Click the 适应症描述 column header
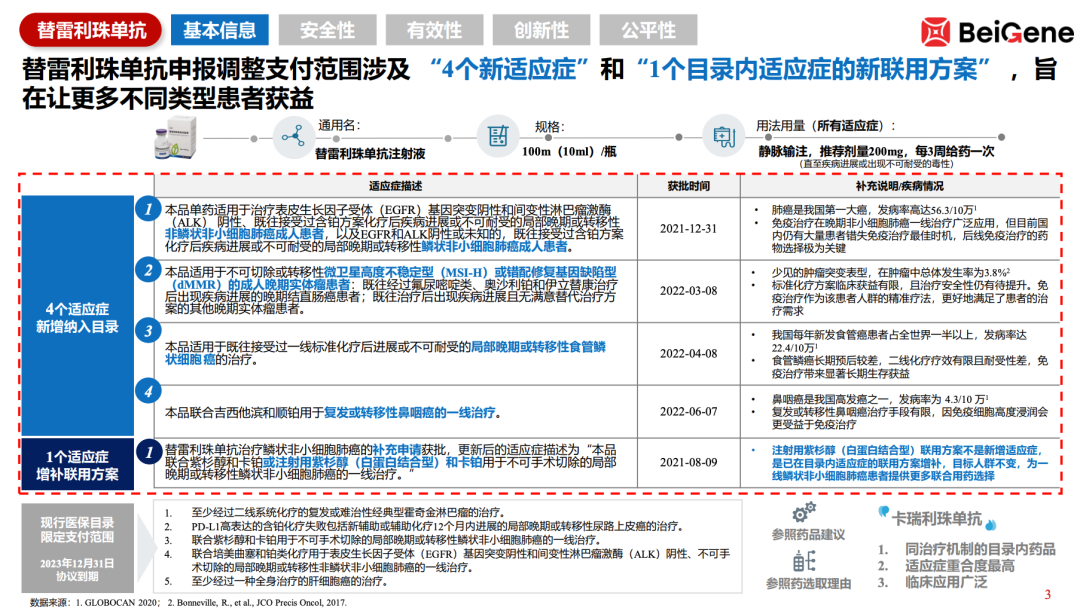Image resolution: width=1080 pixels, height=611 pixels. 395,186
